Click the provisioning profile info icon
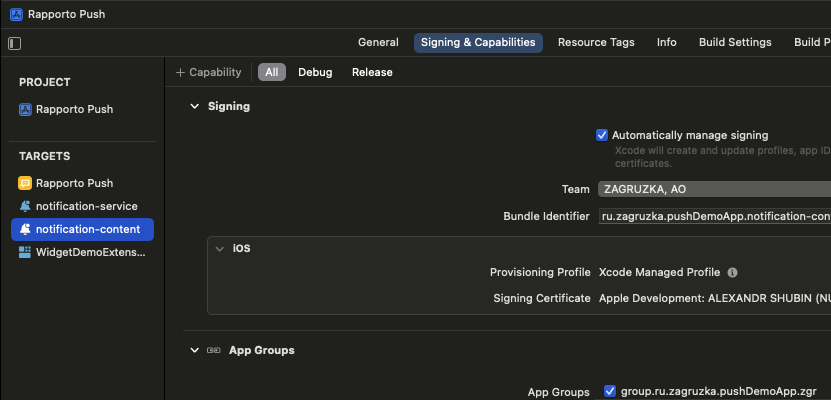The height and width of the screenshot is (400, 831). 732,272
